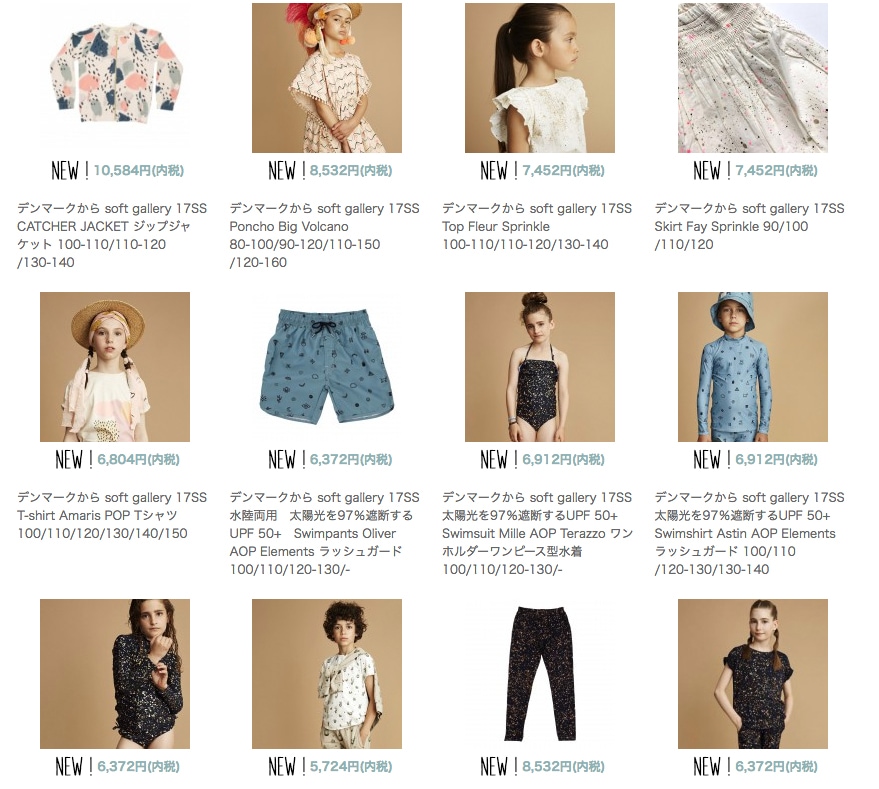Open the Poncho Big Volcano photo
Screen dimensions: 879x789
point(327,78)
